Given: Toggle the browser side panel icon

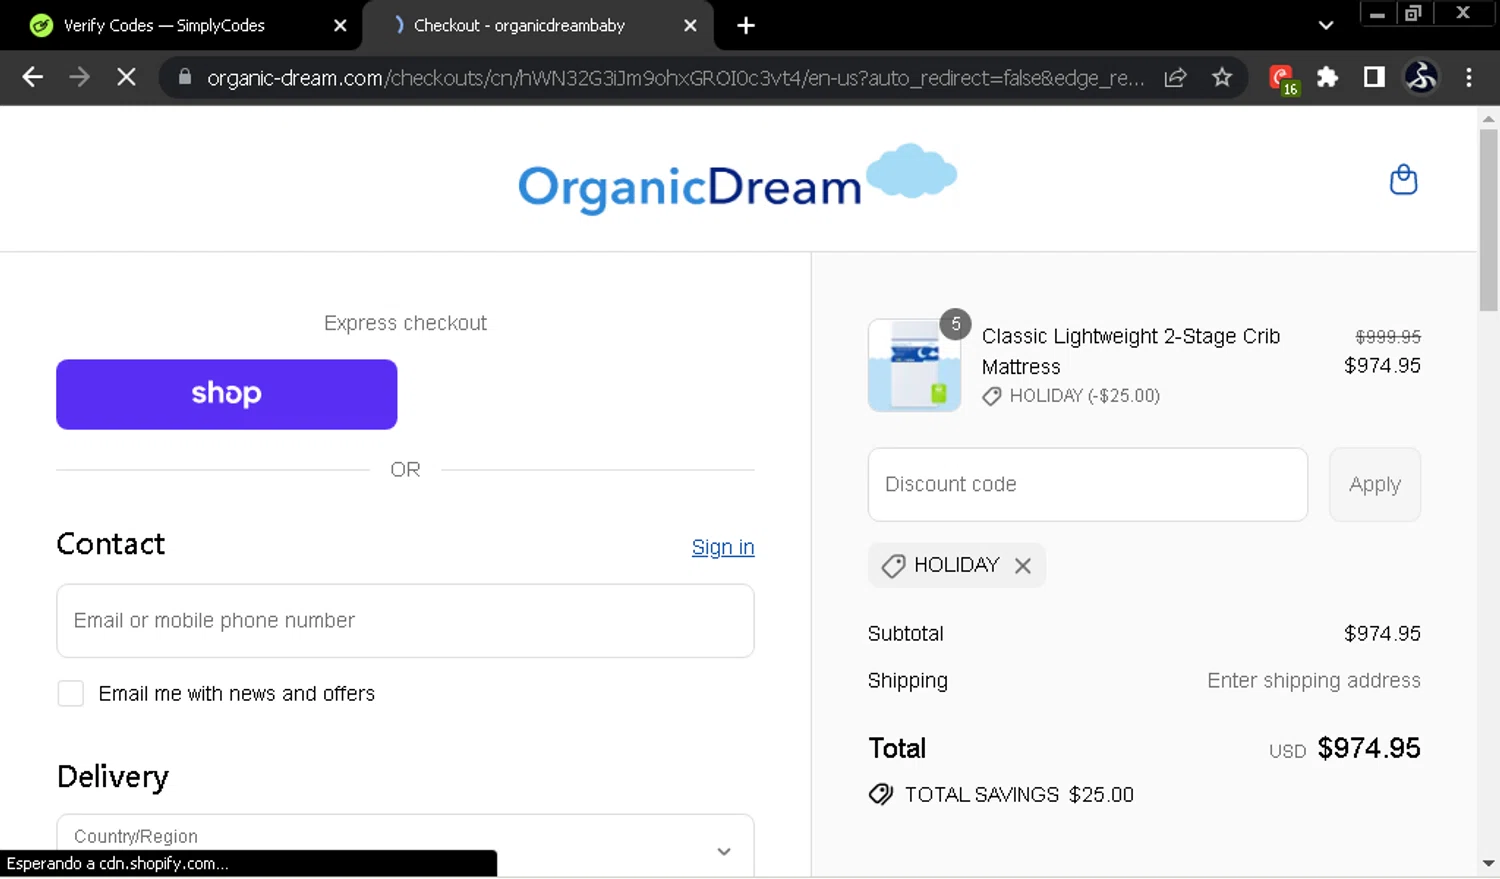Looking at the screenshot, I should click(1374, 77).
